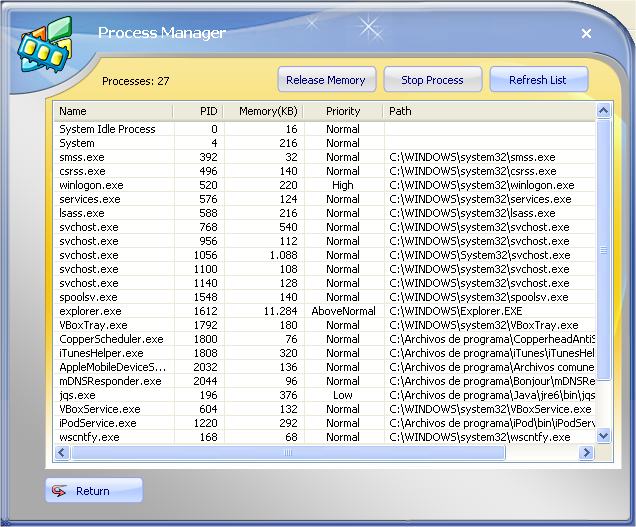This screenshot has width=636, height=527.
Task: Click PID value 1792
Action: [x=205, y=325]
